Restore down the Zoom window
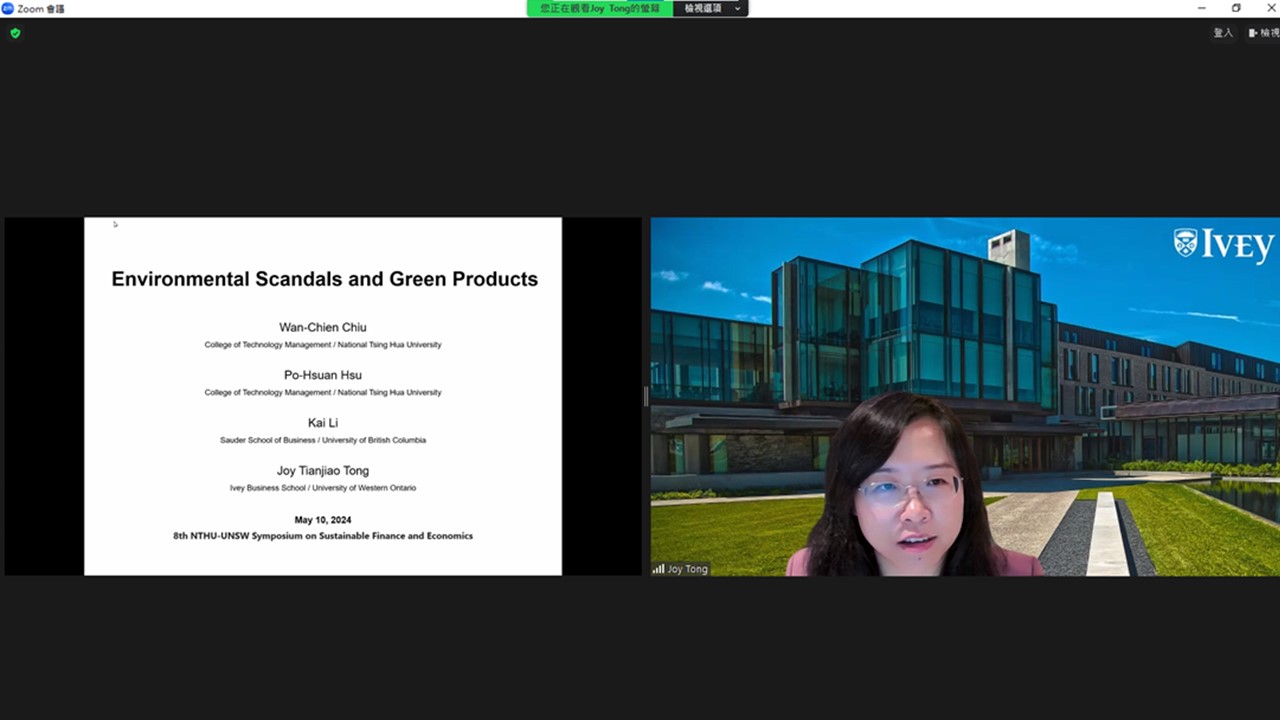This screenshot has width=1280, height=720. click(1236, 8)
